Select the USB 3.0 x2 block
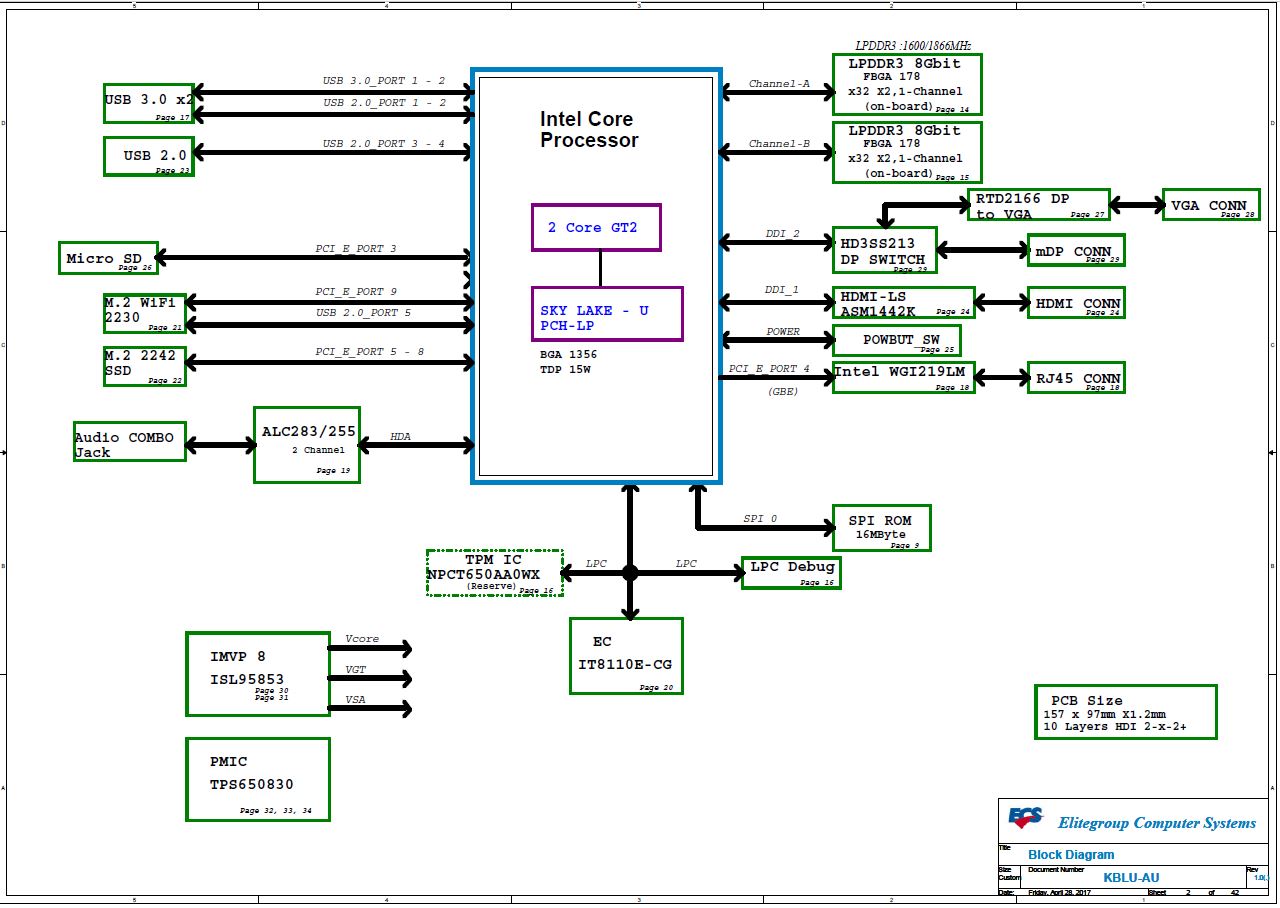 click(x=148, y=103)
